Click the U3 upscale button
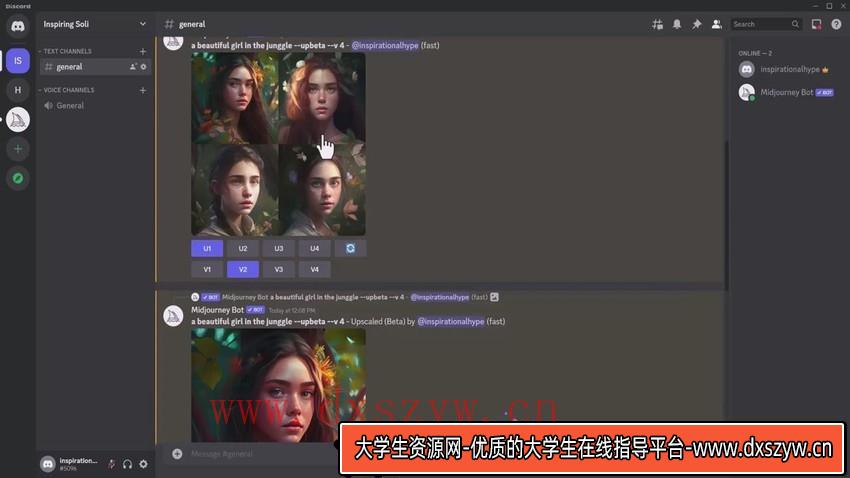Image resolution: width=850 pixels, height=478 pixels. pos(279,248)
